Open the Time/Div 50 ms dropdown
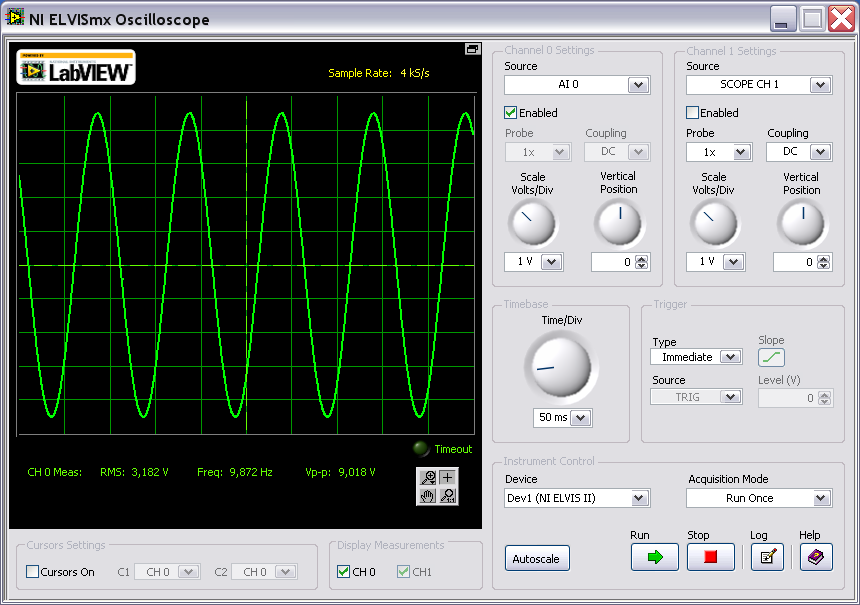Screen dimensions: 860x605 [x=563, y=417]
